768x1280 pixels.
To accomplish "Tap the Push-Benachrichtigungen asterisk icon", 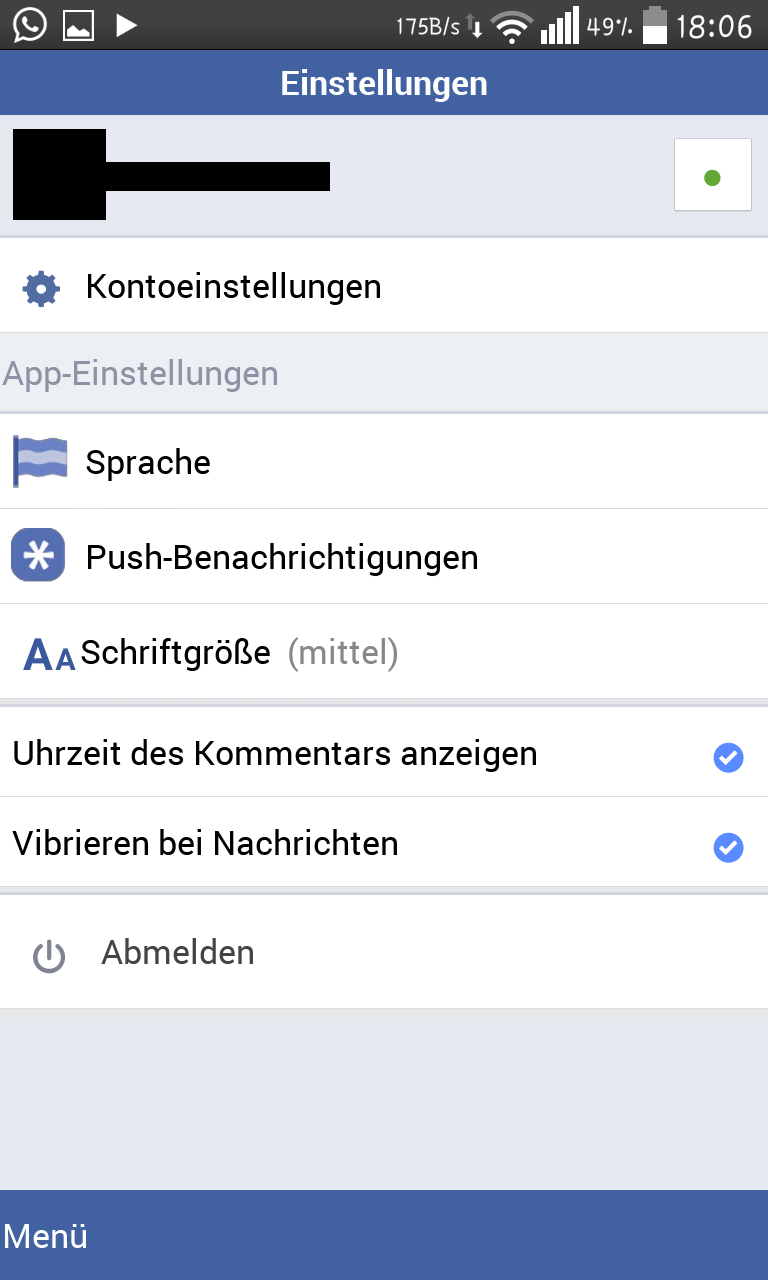I will (38, 556).
